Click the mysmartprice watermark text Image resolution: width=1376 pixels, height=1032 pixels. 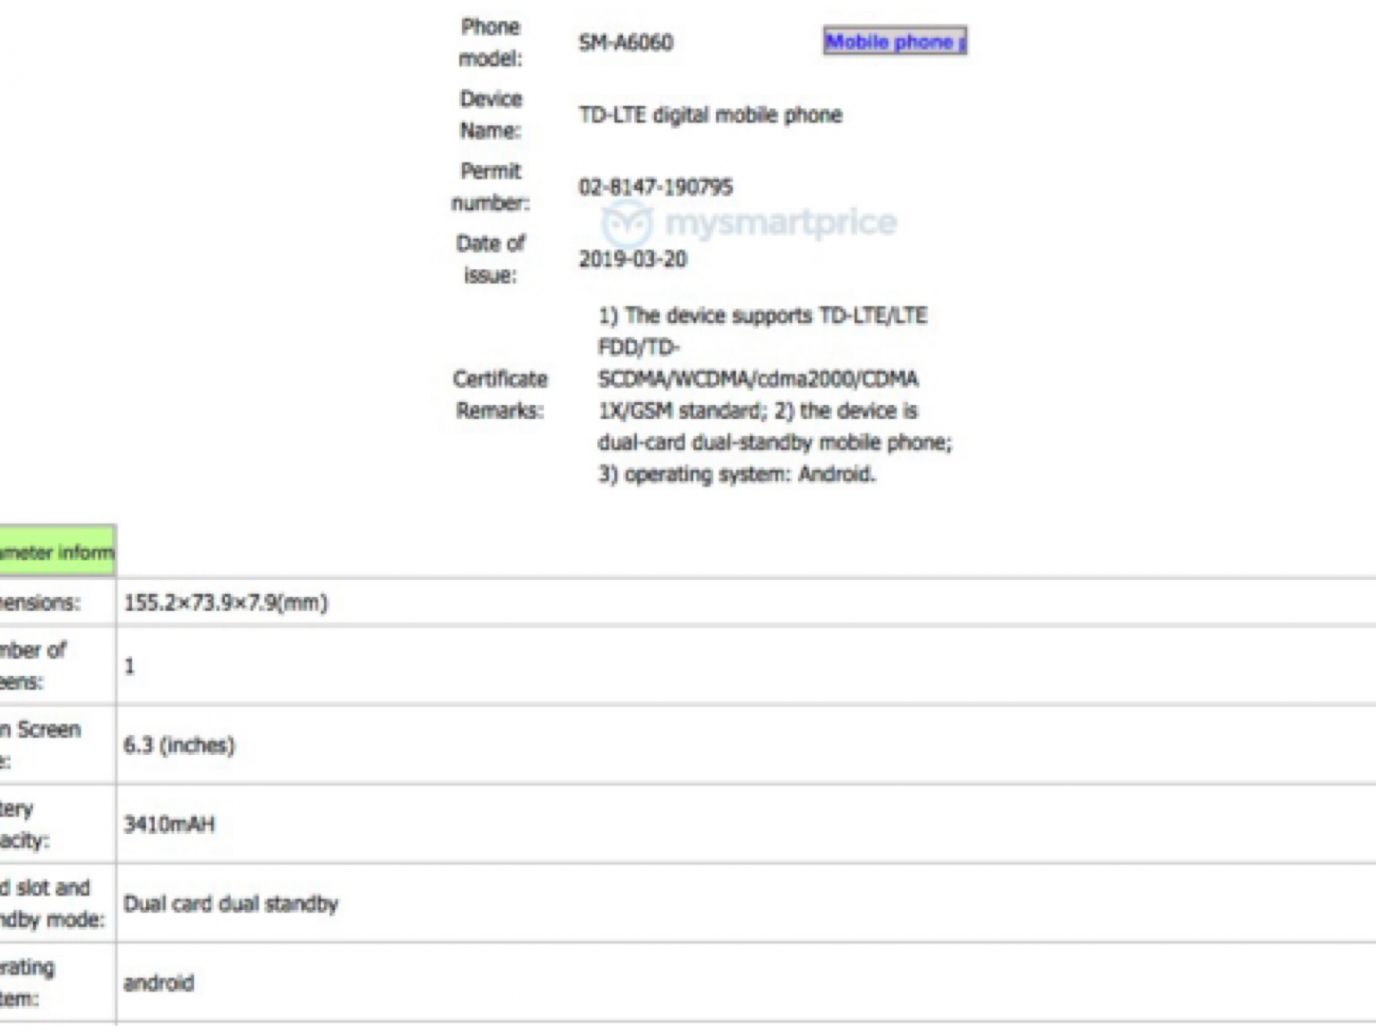coord(780,222)
